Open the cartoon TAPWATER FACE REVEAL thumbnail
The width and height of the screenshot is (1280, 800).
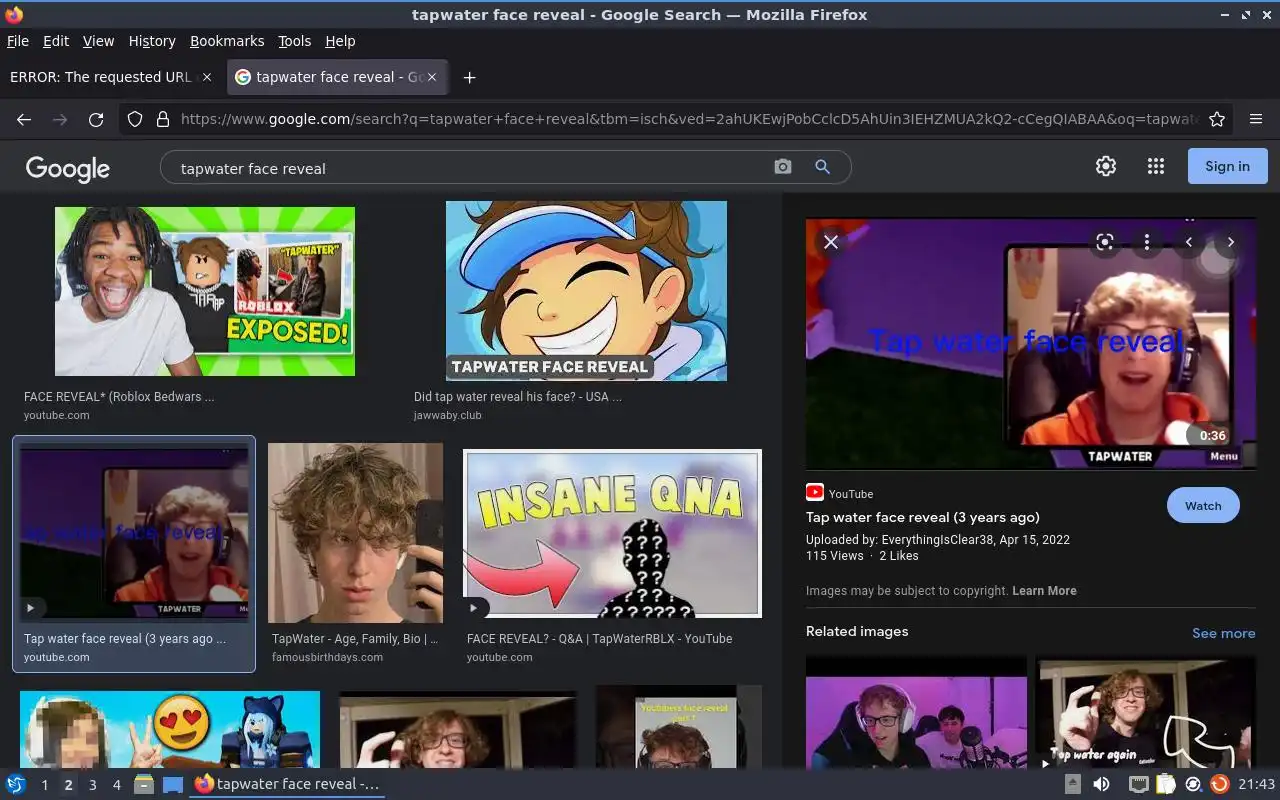point(586,291)
